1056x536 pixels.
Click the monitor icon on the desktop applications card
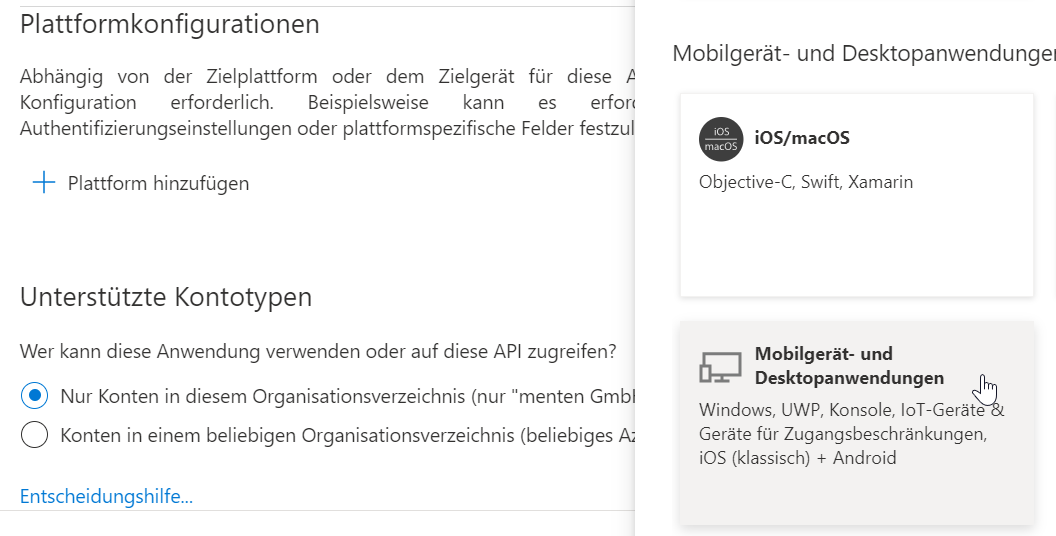(720, 367)
